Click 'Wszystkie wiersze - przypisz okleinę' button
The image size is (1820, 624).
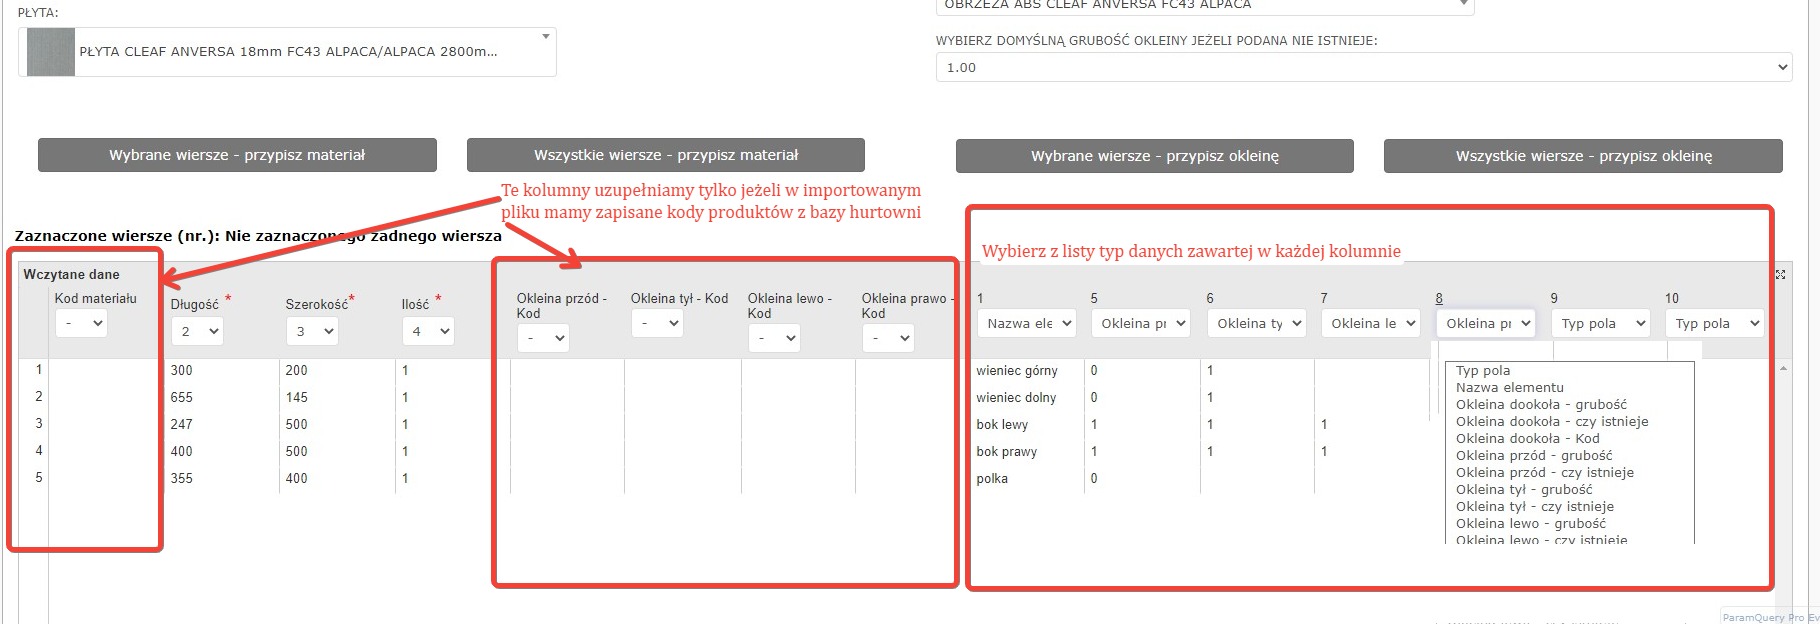[x=1583, y=156]
